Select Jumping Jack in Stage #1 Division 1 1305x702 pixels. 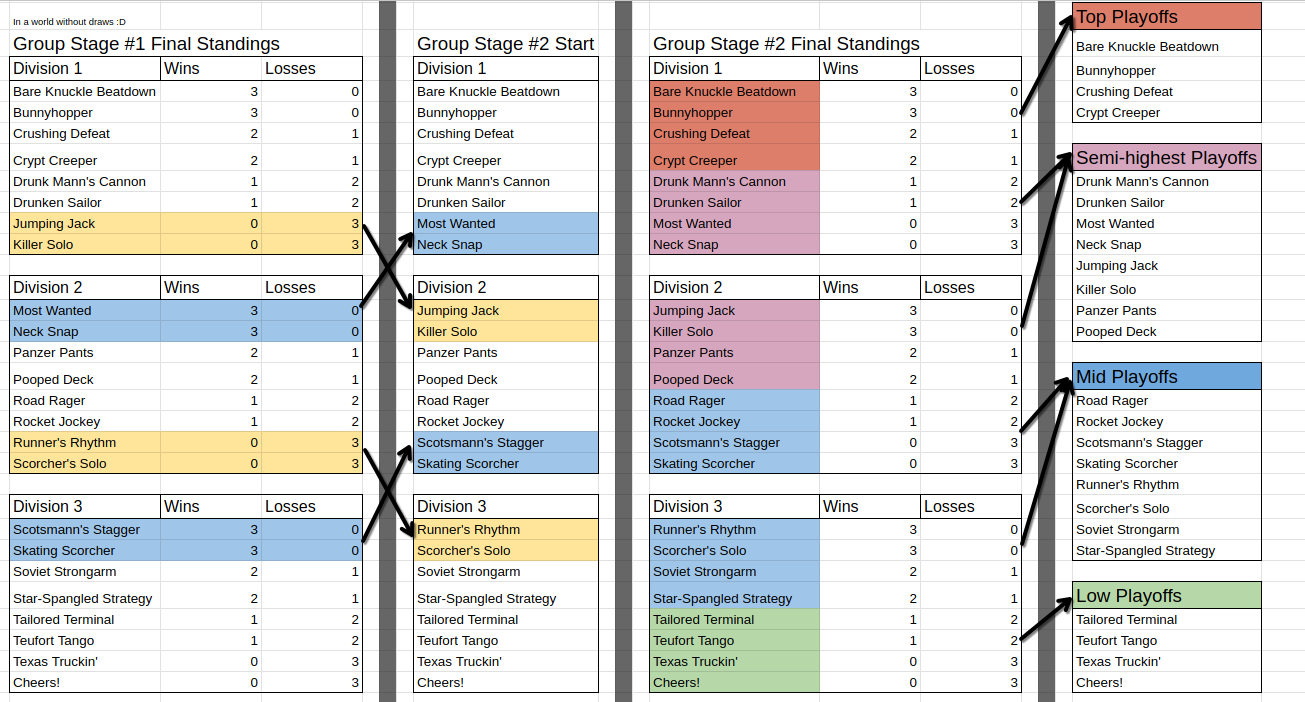coord(54,224)
